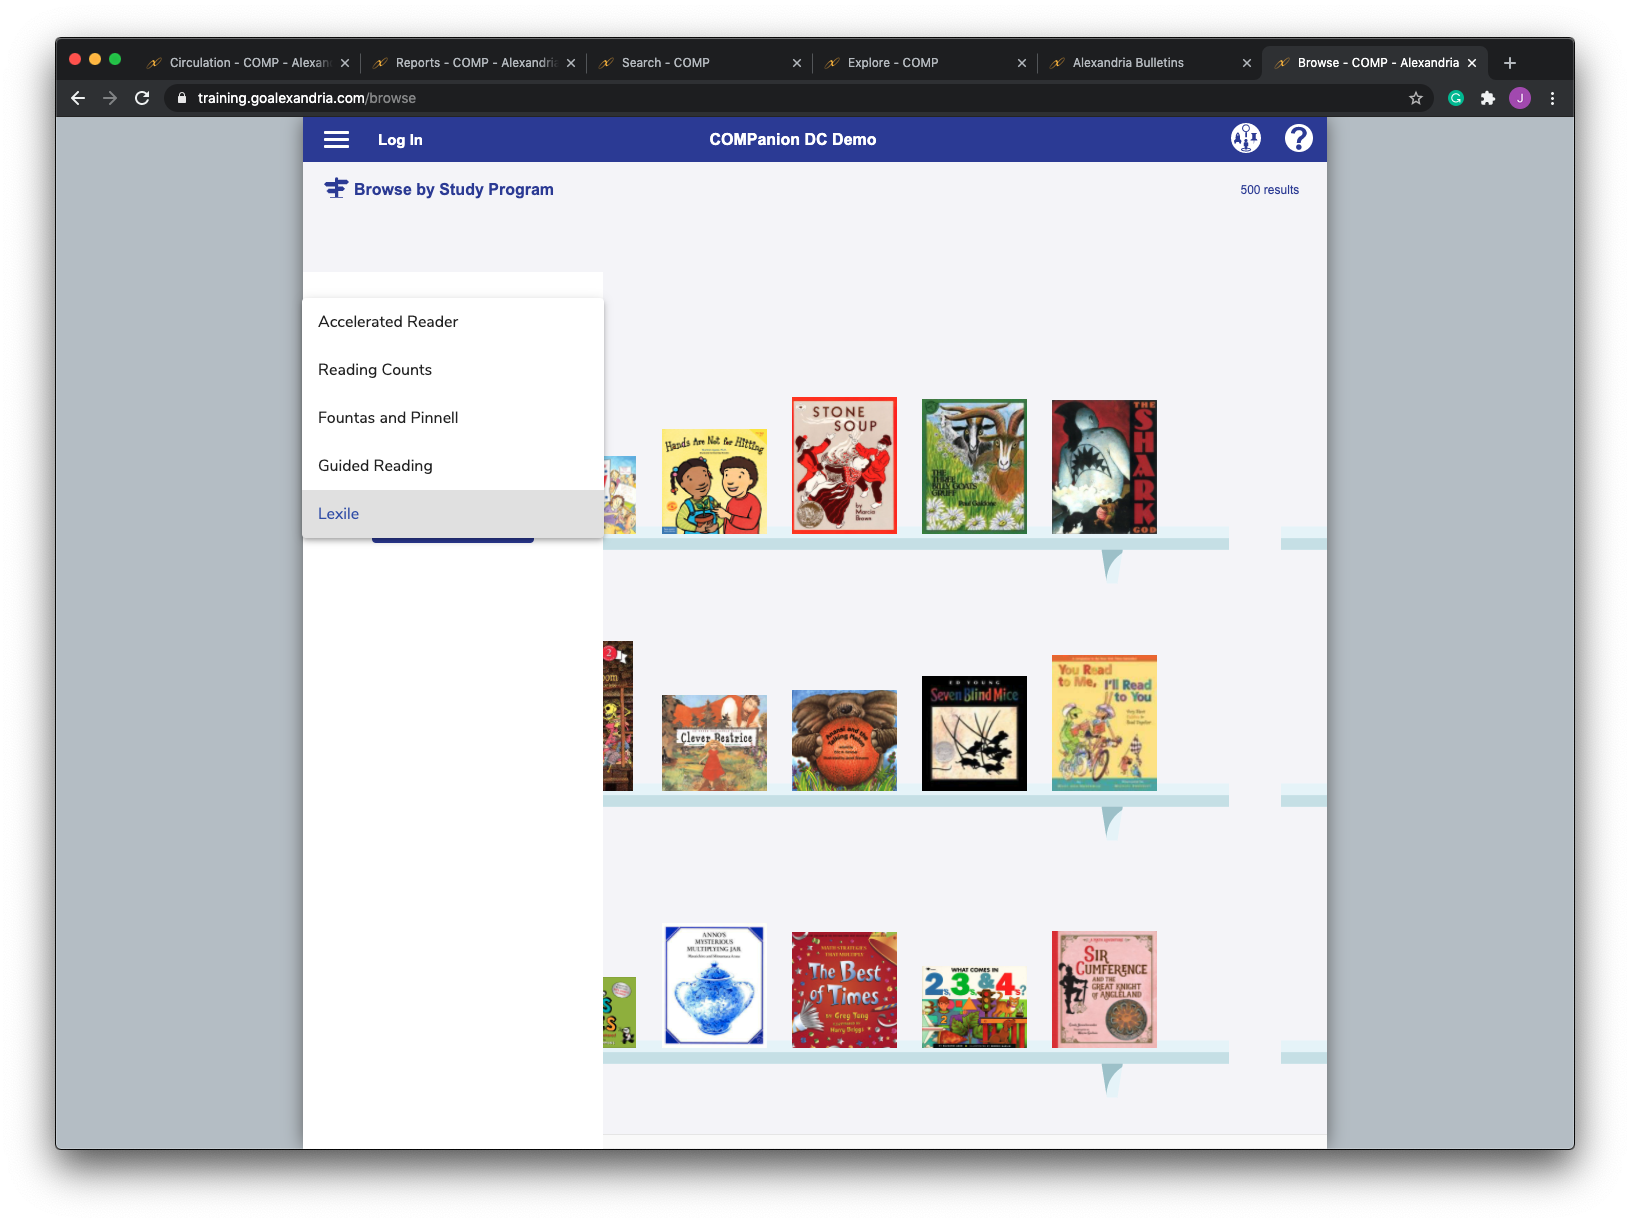The height and width of the screenshot is (1223, 1630).
Task: Open the browser extensions puzzle icon
Action: 1488,98
